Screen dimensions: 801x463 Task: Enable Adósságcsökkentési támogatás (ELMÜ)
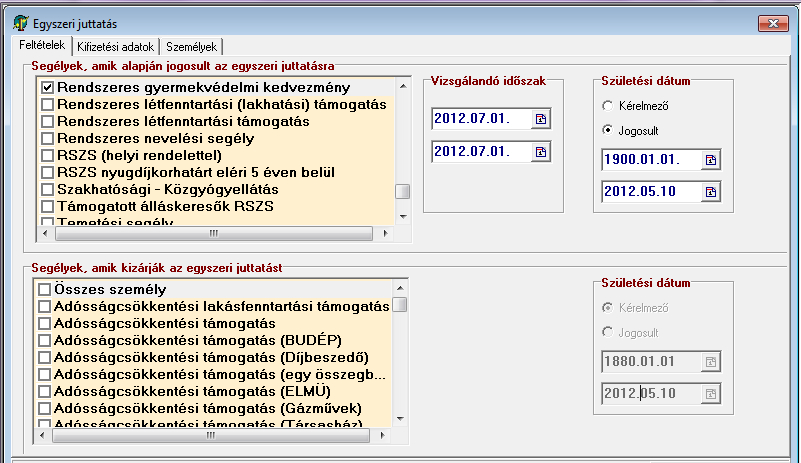(x=44, y=391)
